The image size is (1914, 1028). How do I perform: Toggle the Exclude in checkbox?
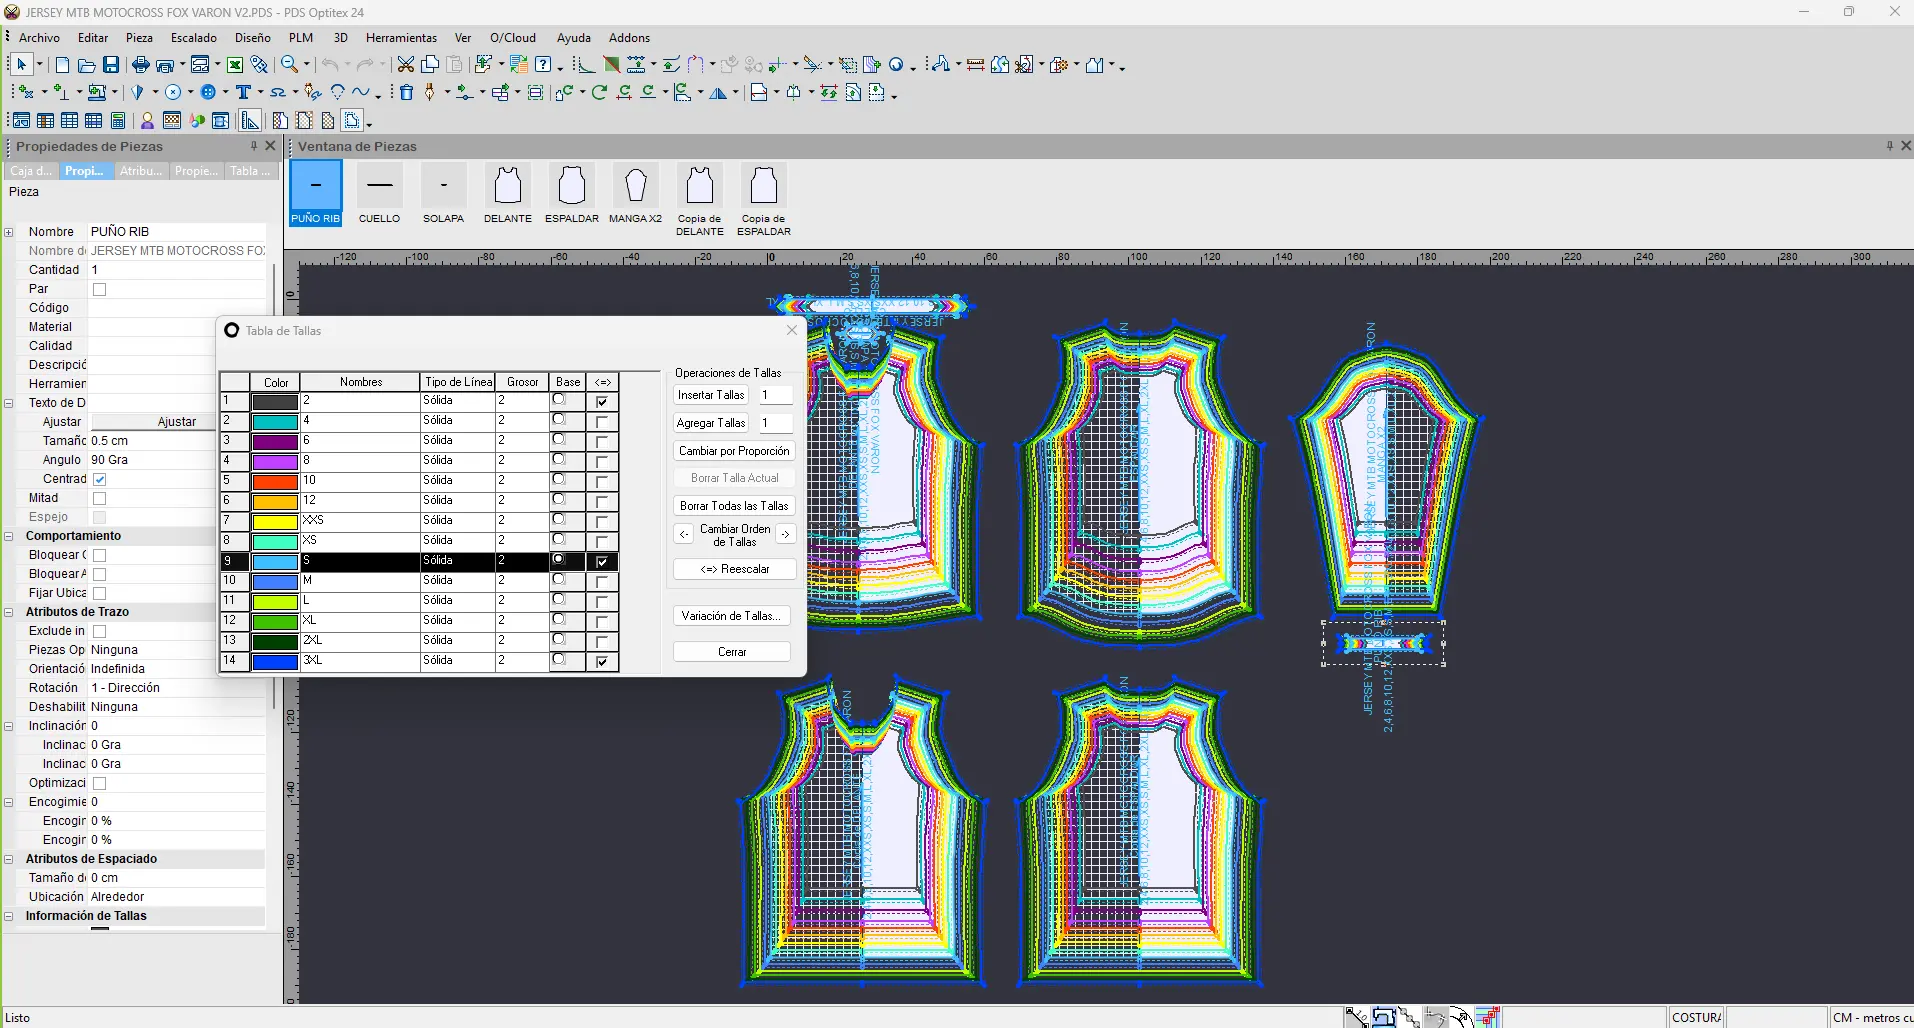(x=100, y=631)
